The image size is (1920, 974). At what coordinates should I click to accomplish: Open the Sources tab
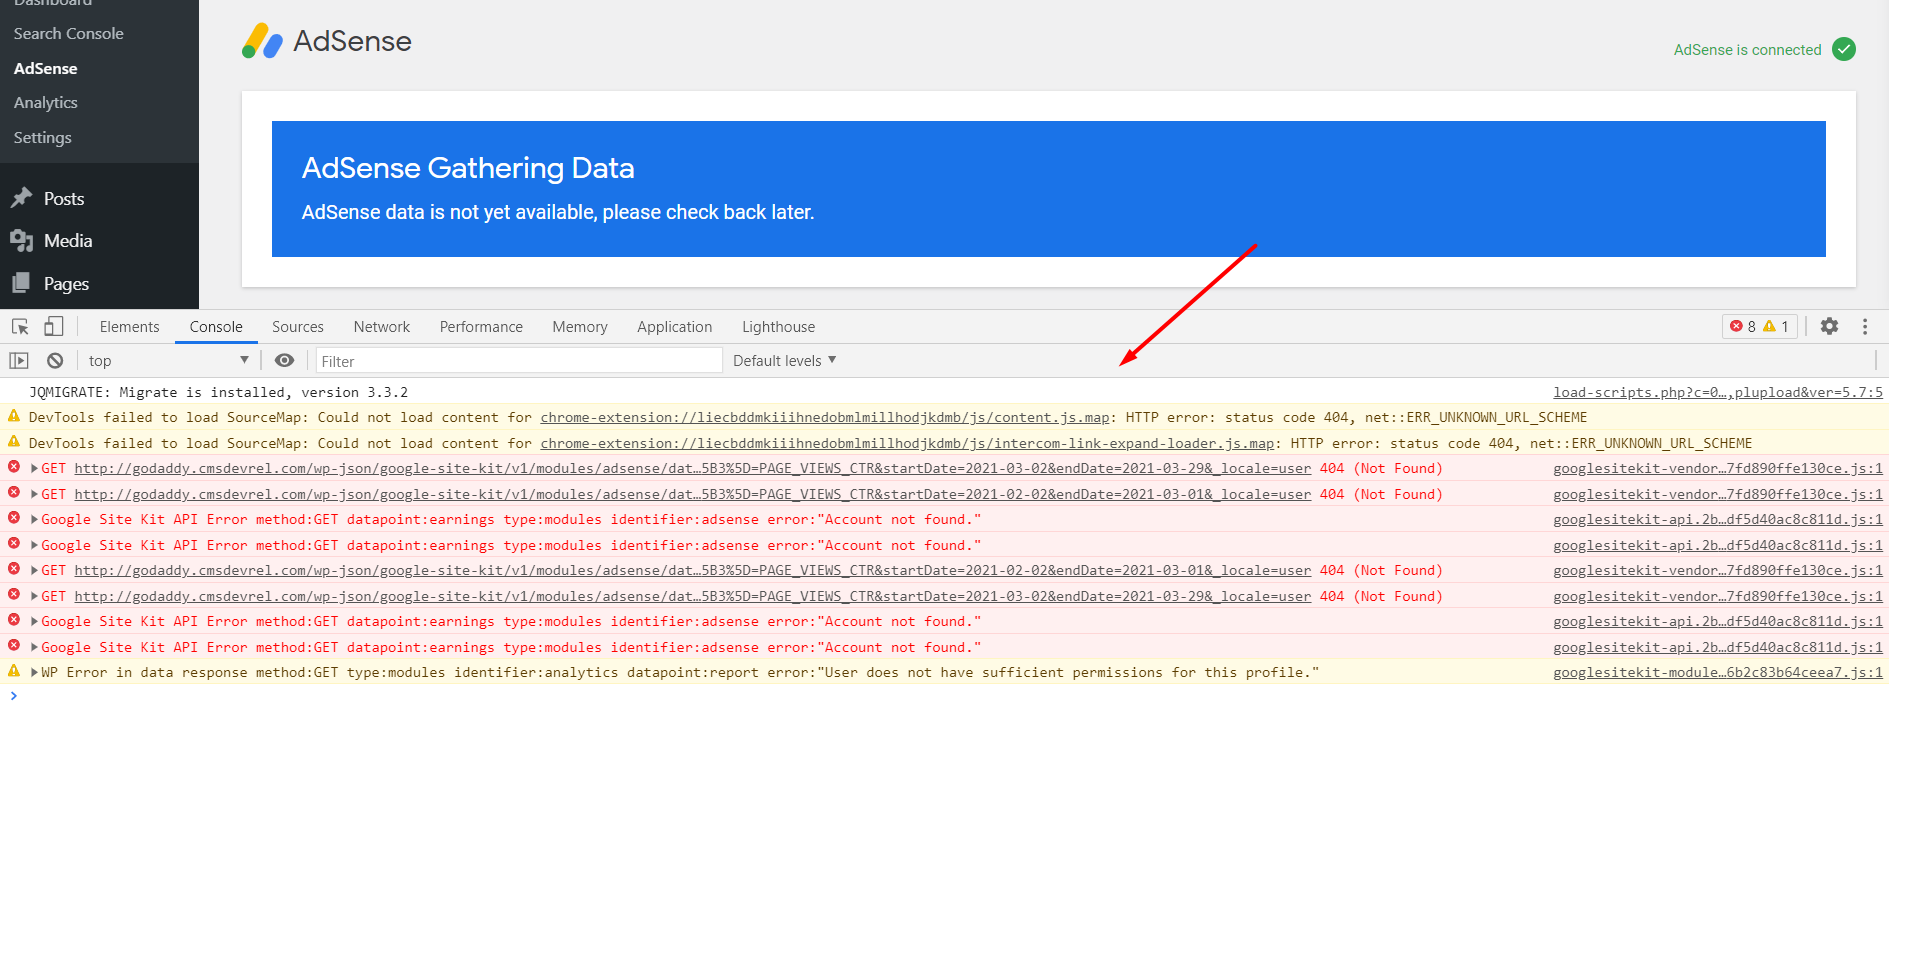click(x=298, y=326)
